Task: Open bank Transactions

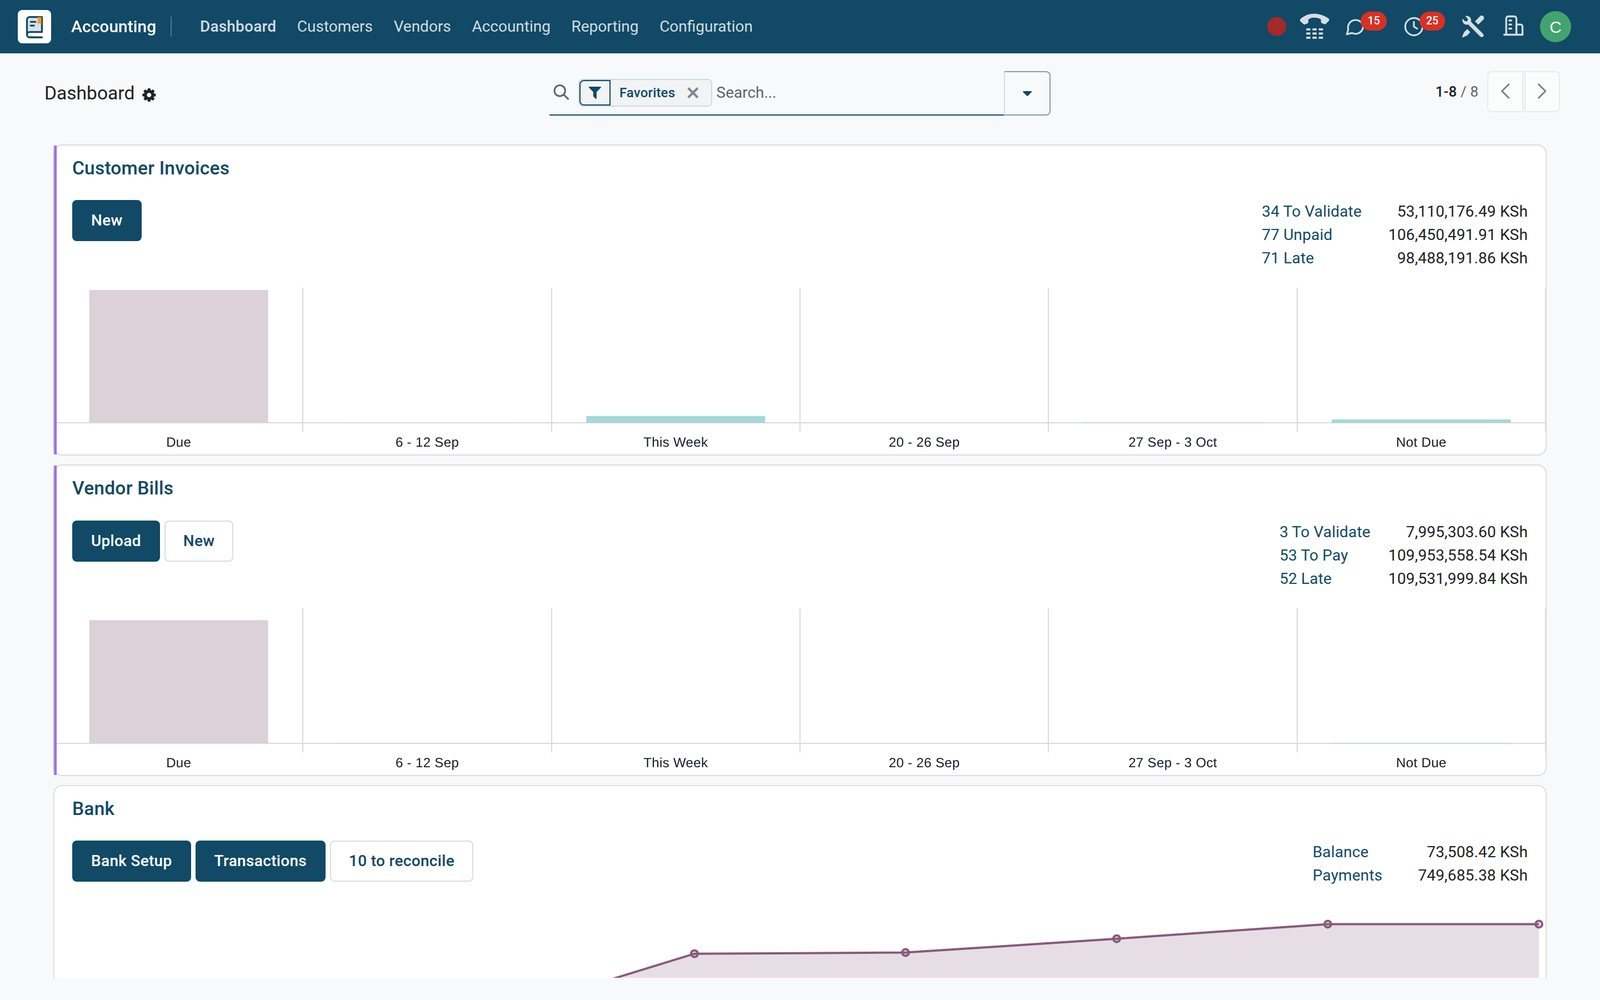Action: point(260,861)
